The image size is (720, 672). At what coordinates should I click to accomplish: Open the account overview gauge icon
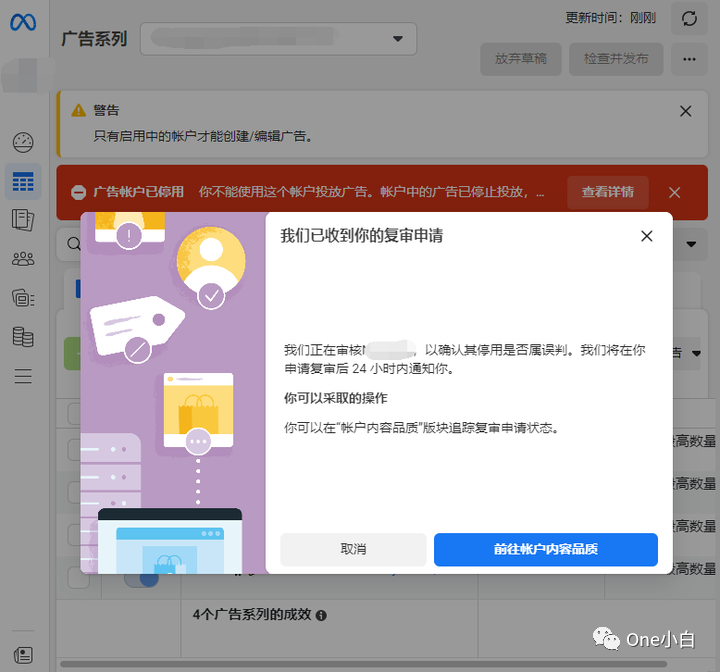[23, 142]
